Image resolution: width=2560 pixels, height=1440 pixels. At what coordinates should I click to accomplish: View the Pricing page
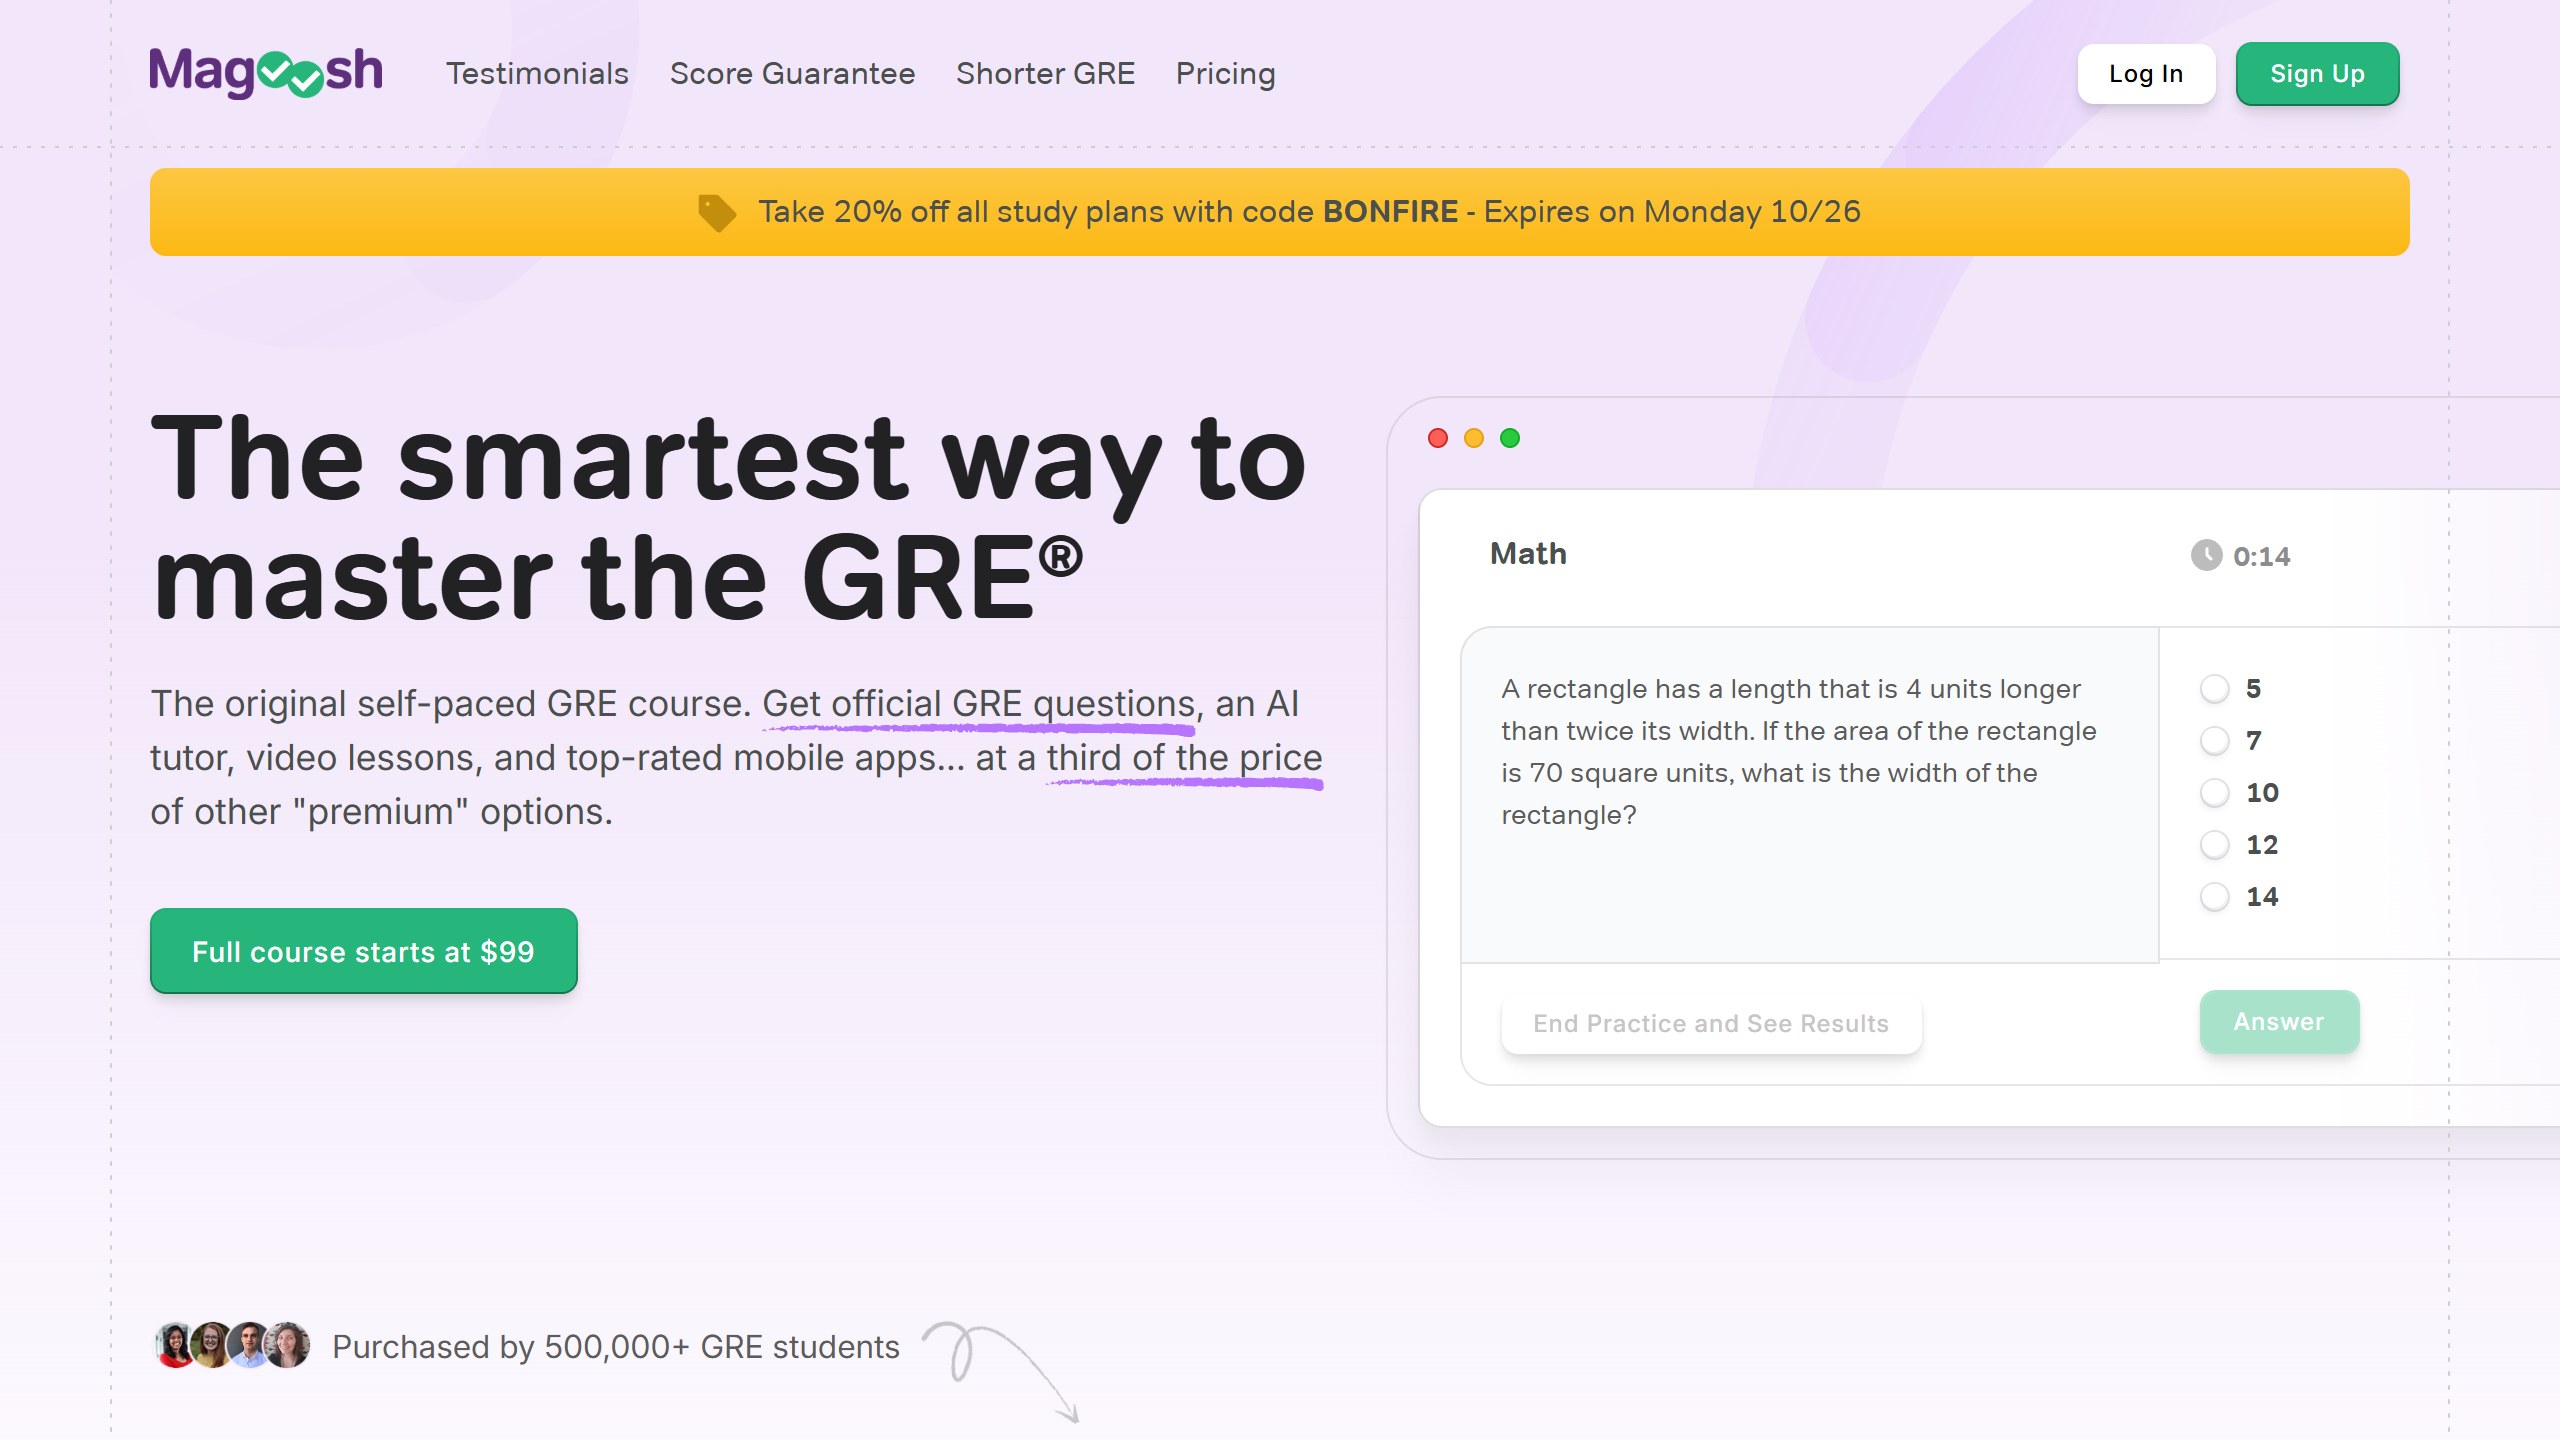1225,74
